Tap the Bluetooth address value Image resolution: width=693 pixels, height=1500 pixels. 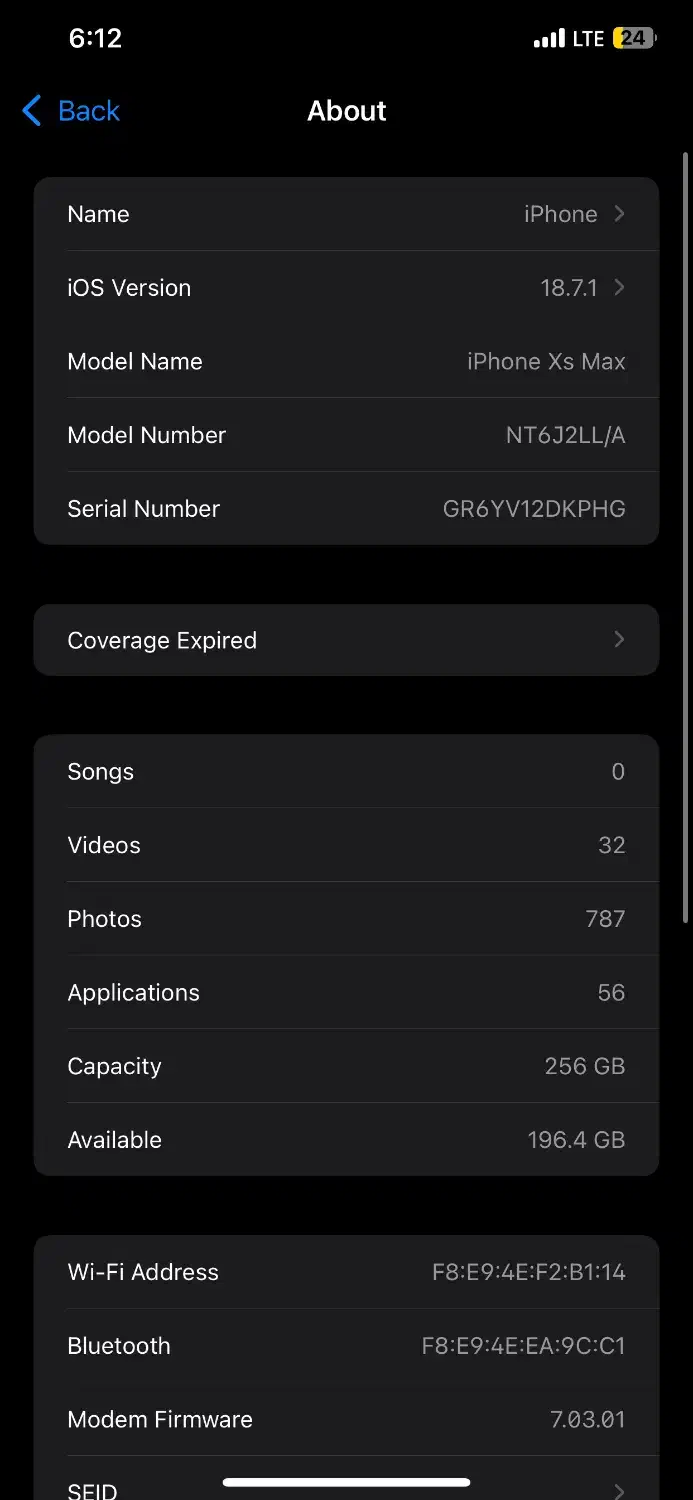pyautogui.click(x=523, y=1346)
